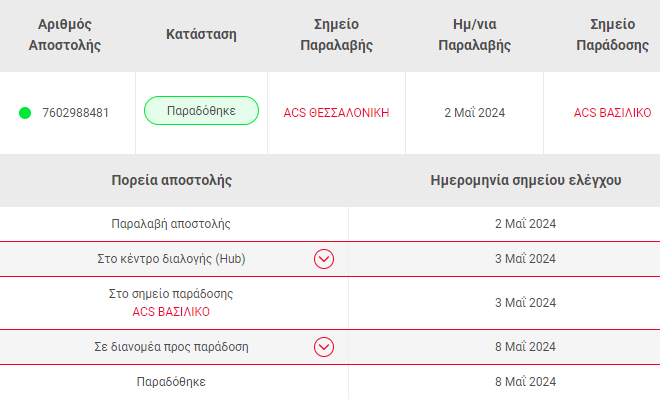Expand the 'Στο κέντρο διαλογής (Hub)' chevron
The height and width of the screenshot is (410, 660).
pos(324,259)
